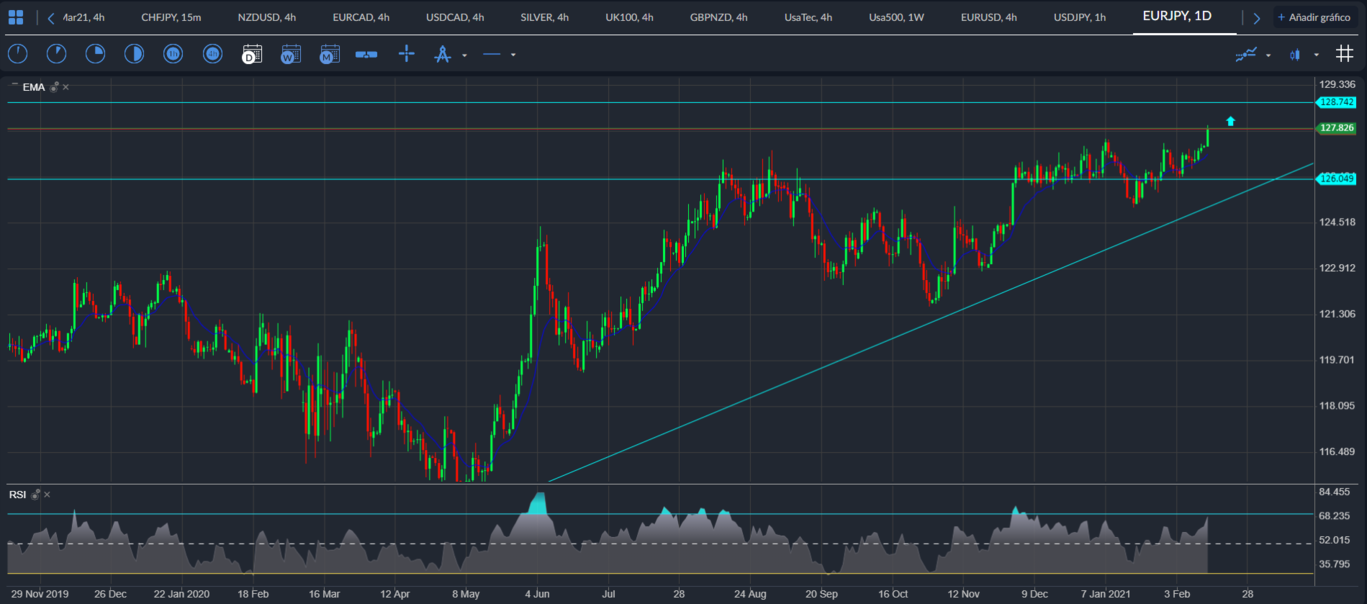Click the RSI 68.235 axis value
This screenshot has width=1367, height=604.
click(x=1336, y=516)
